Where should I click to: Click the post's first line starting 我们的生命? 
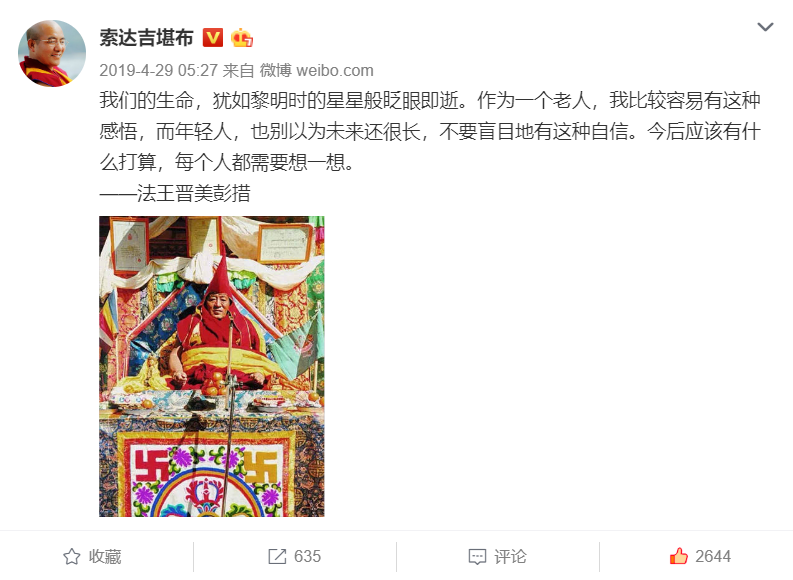430,101
